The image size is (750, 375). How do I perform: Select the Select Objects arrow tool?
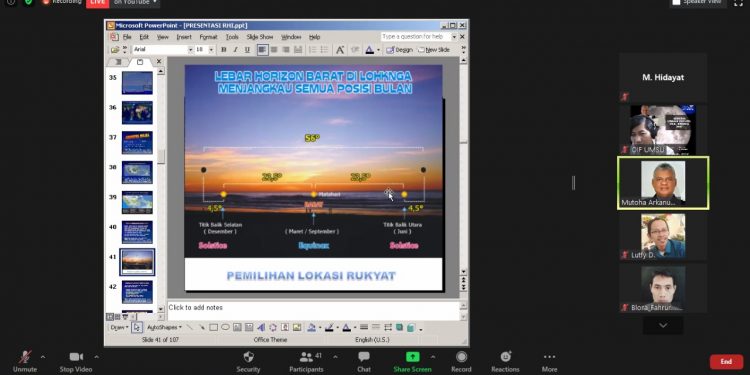coord(137,327)
